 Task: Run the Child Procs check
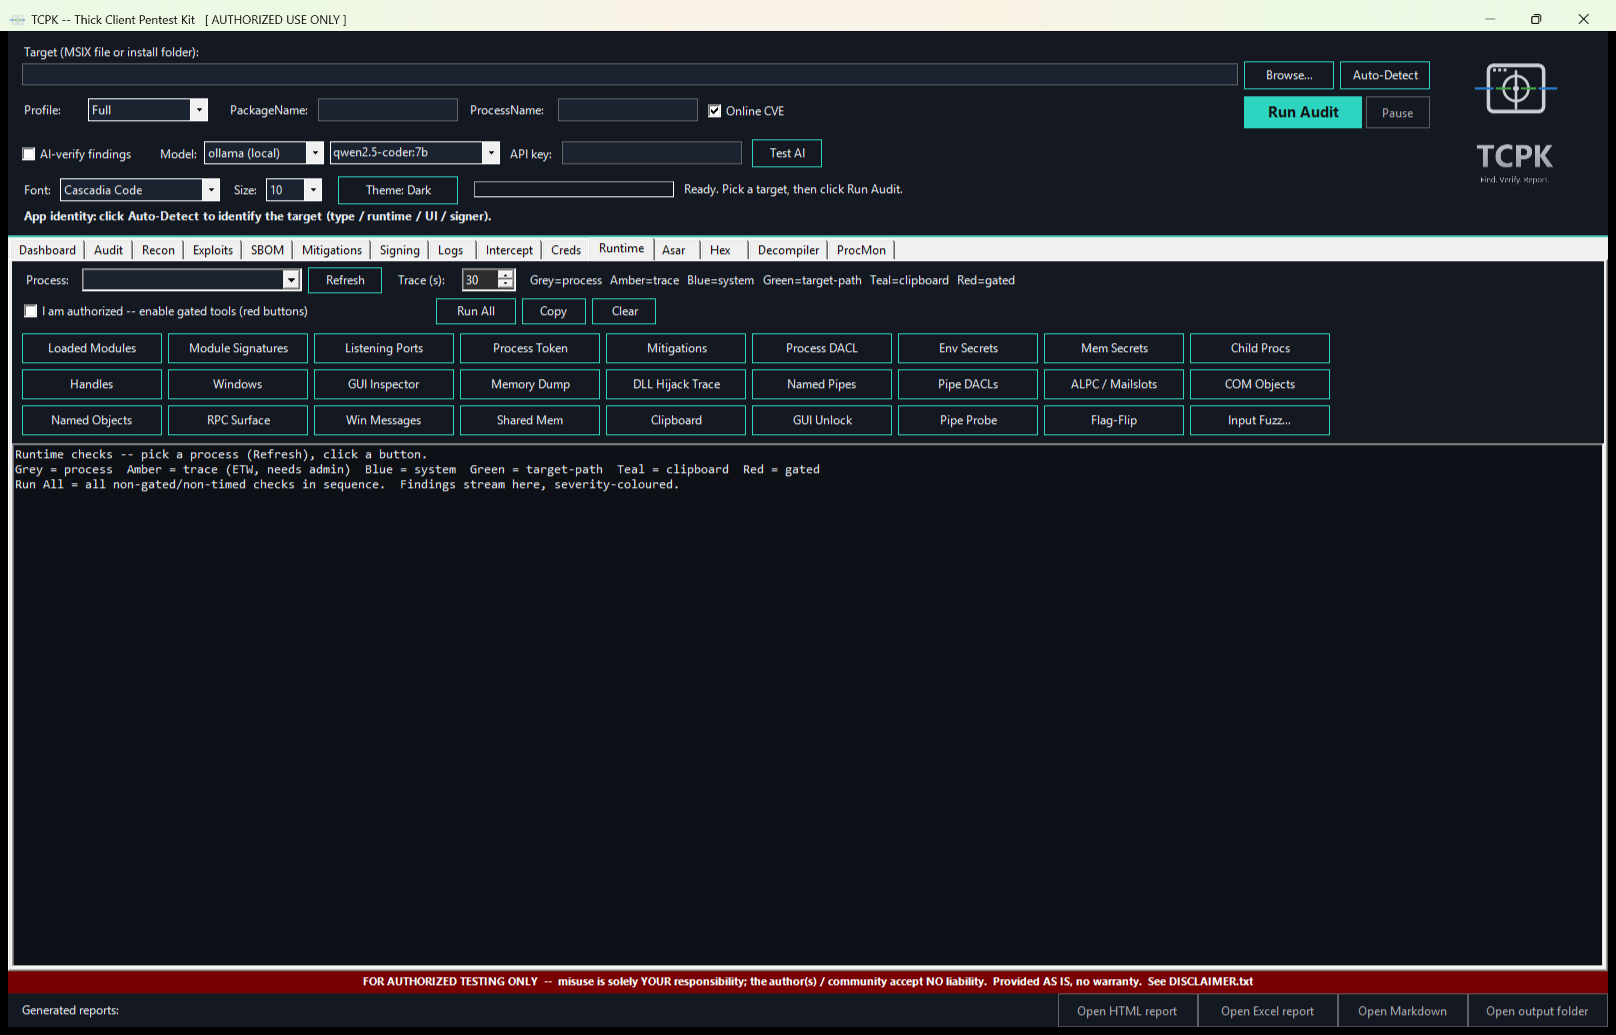[1260, 348]
